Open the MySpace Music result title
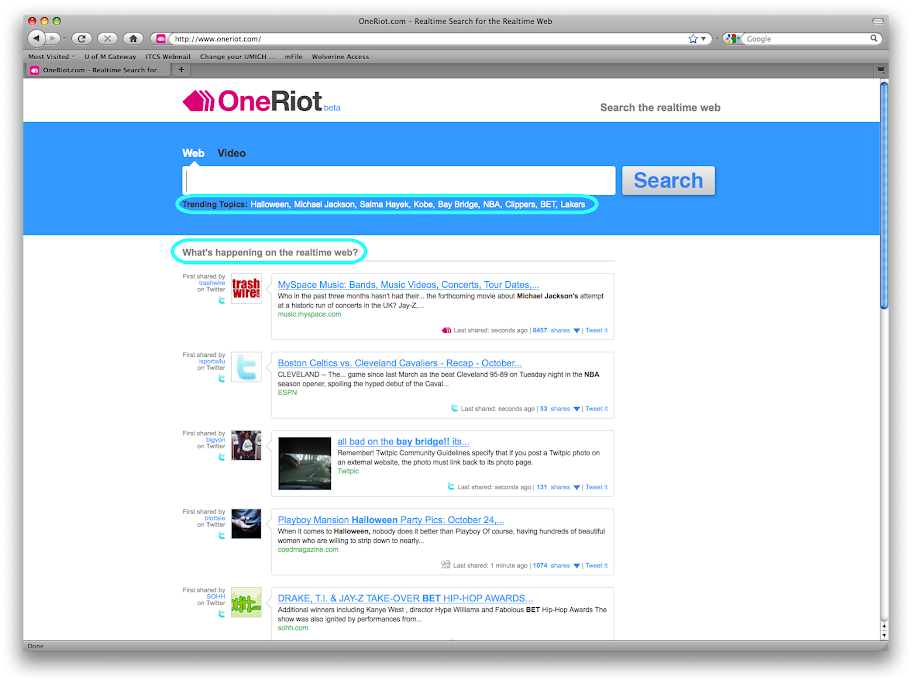The width and height of the screenshot is (912, 683). coord(408,284)
